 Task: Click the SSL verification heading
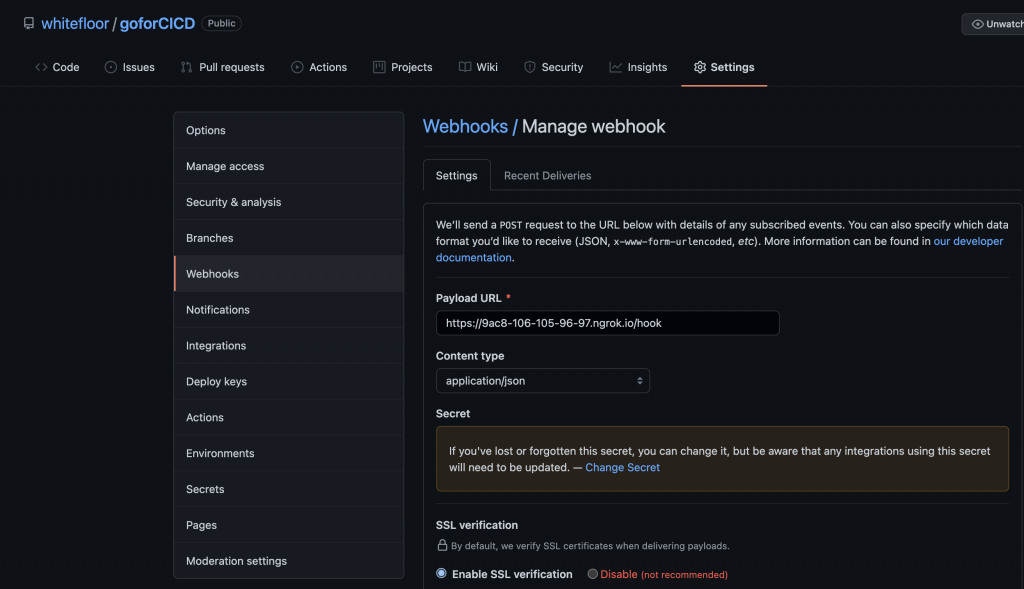[x=477, y=525]
